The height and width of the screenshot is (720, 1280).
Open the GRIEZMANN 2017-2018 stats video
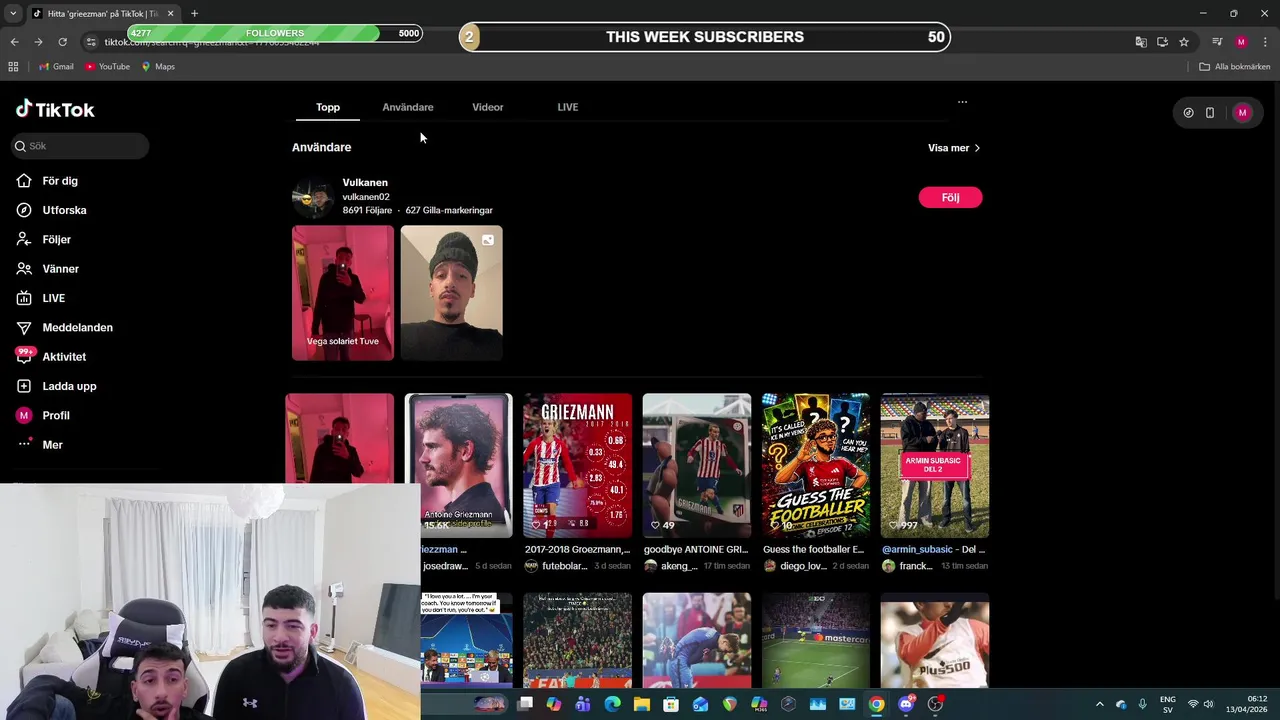click(x=577, y=466)
